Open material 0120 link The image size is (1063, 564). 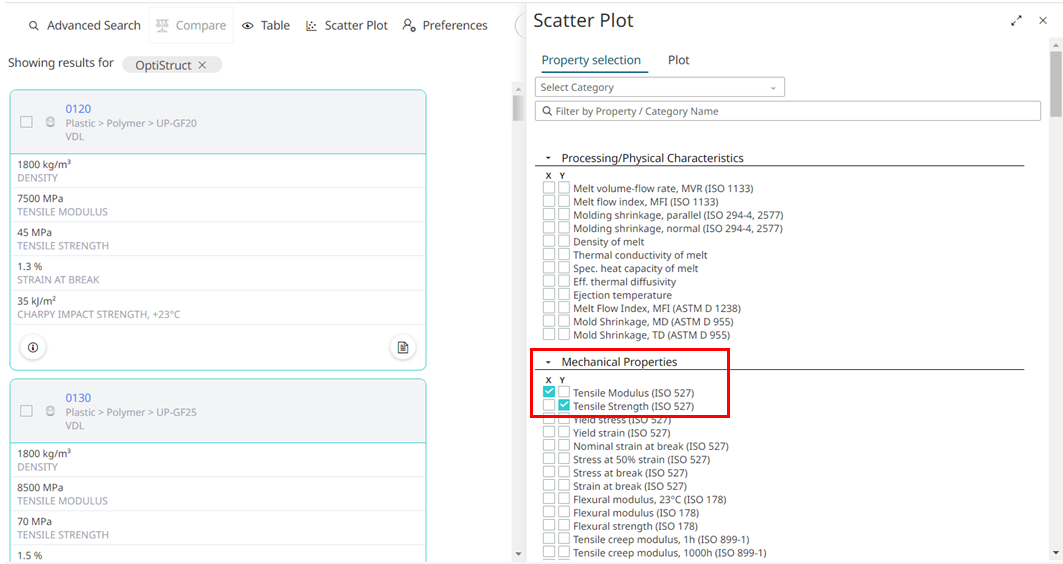pyautogui.click(x=78, y=109)
